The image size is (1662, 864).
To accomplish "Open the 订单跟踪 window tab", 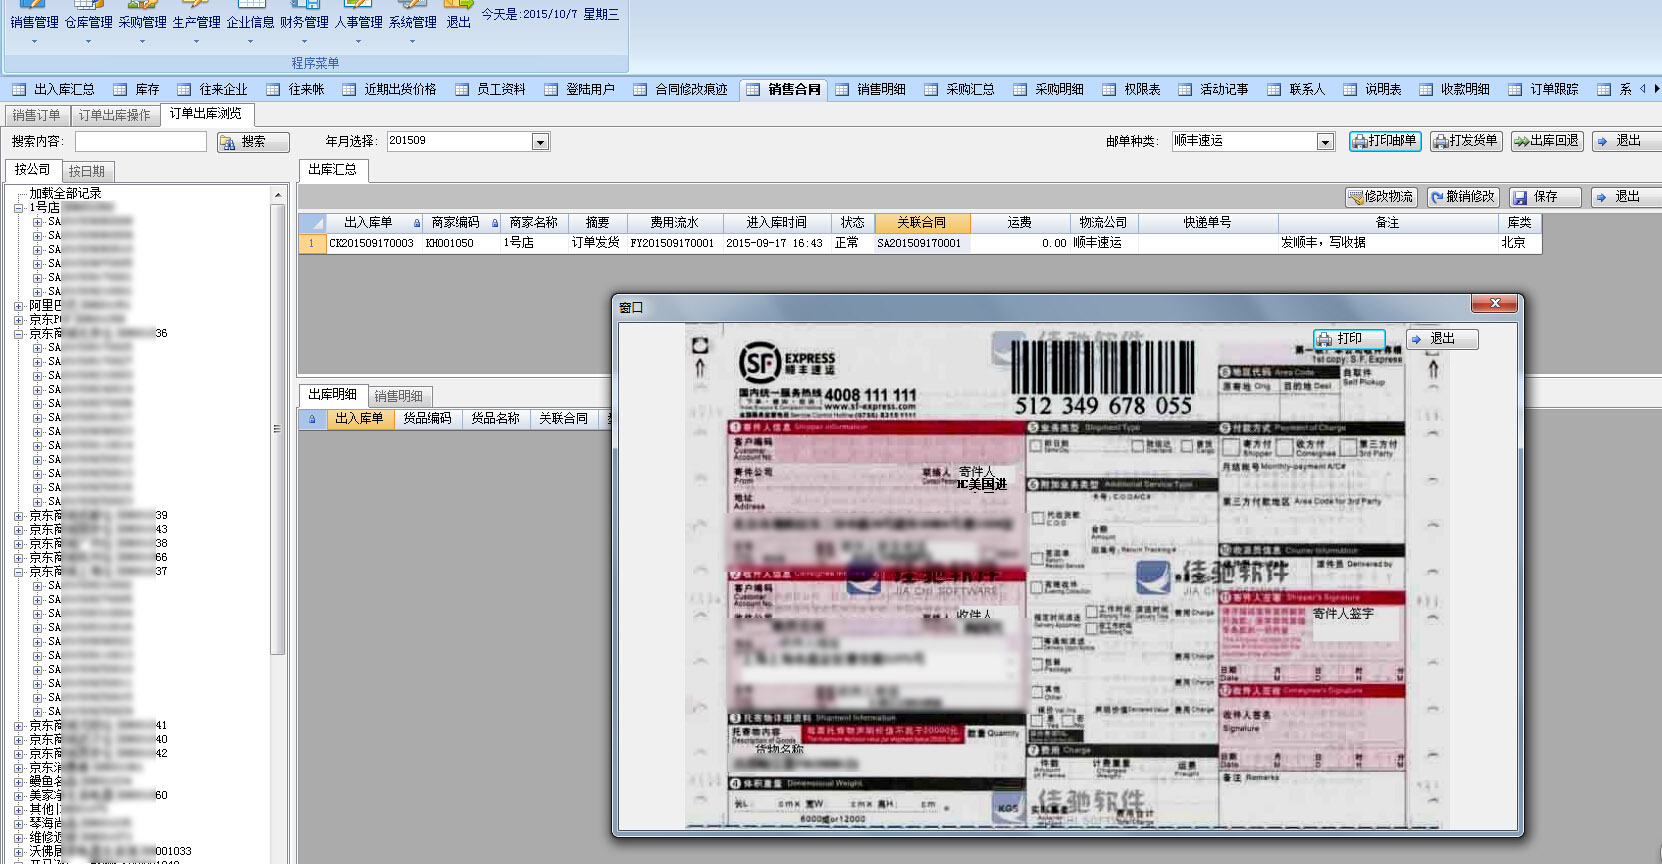I will [x=1543, y=89].
